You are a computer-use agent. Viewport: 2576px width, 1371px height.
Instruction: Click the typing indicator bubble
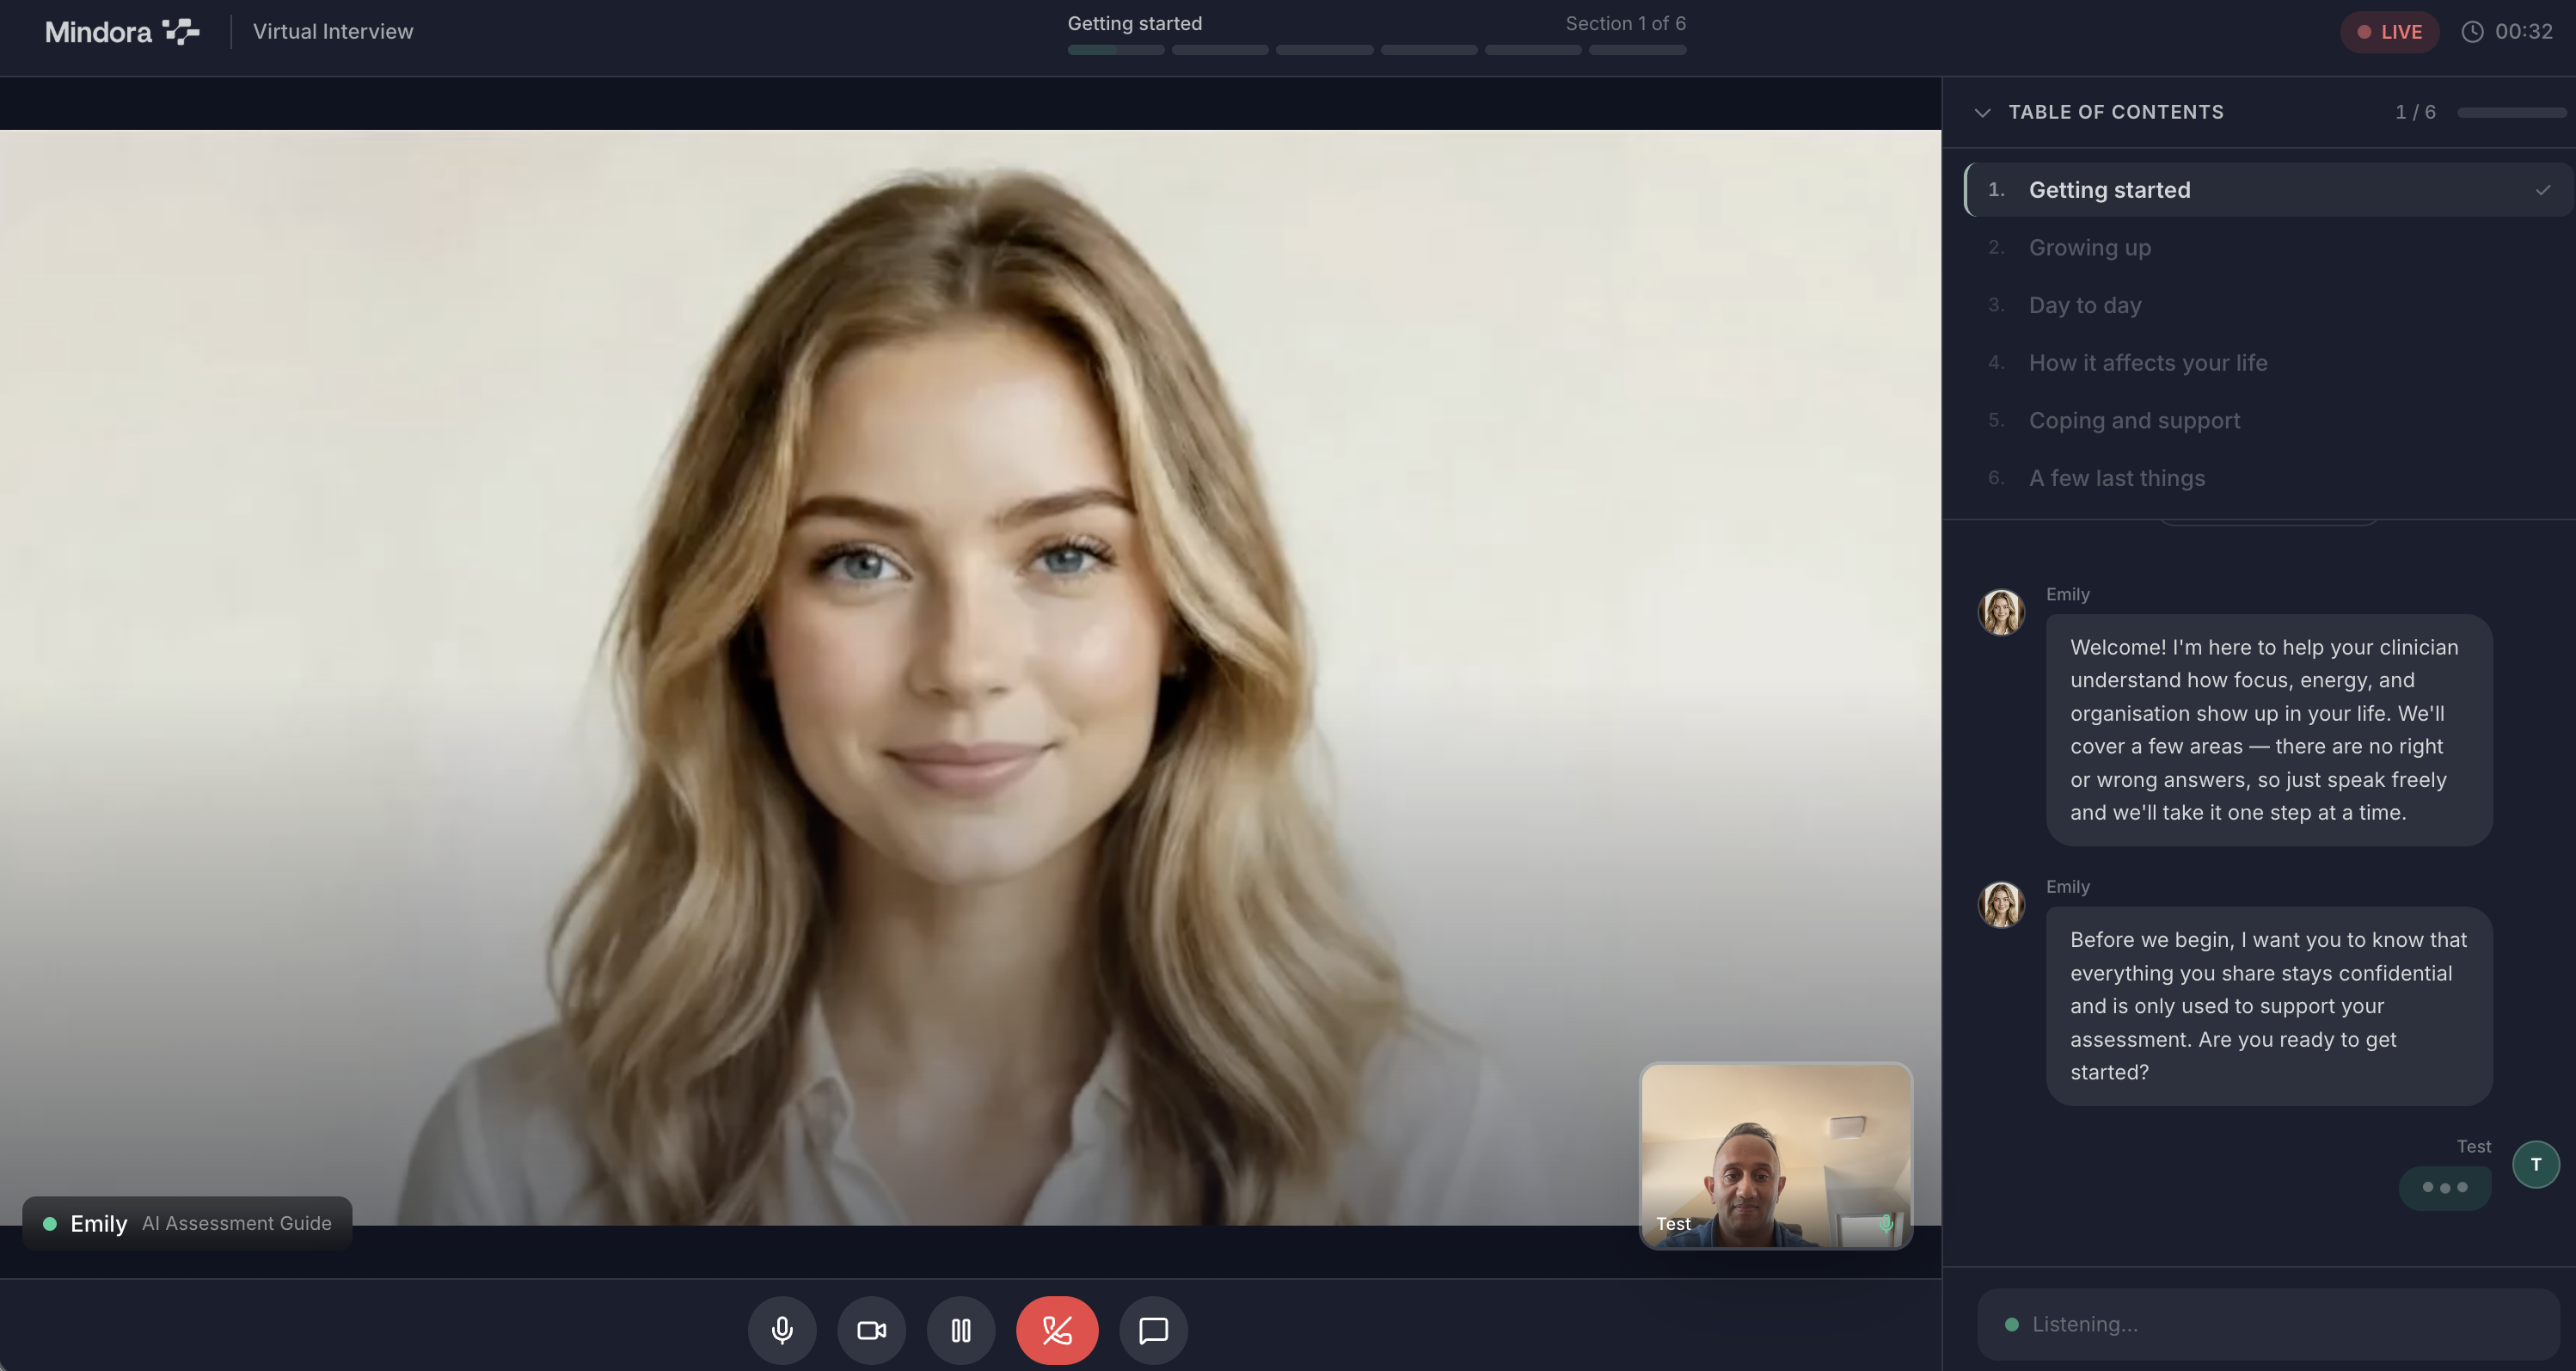coord(2444,1187)
